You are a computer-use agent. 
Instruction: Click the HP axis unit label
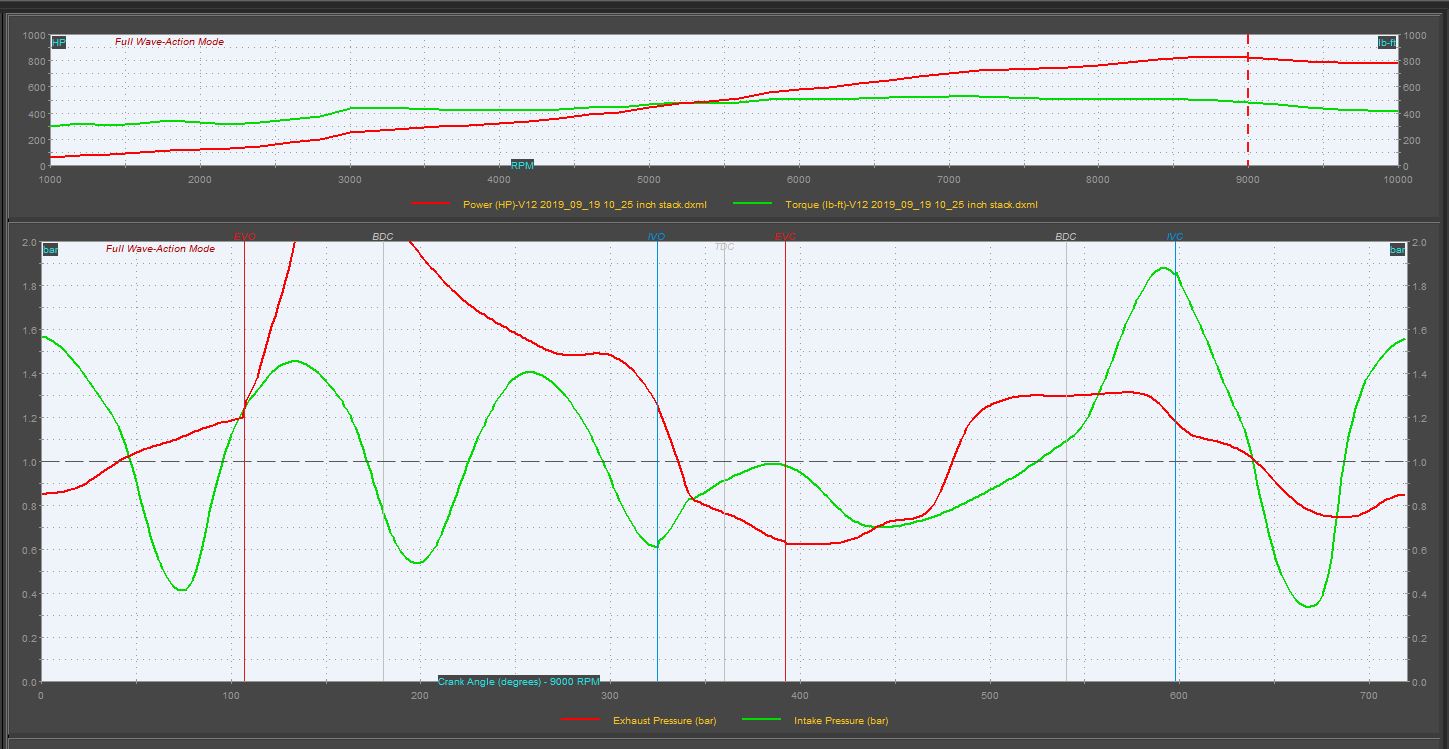pos(58,43)
